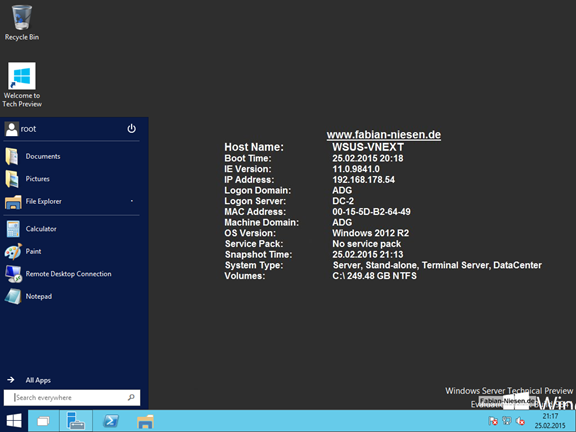
Task: Open Server Manager from the taskbar
Action: tap(76, 421)
